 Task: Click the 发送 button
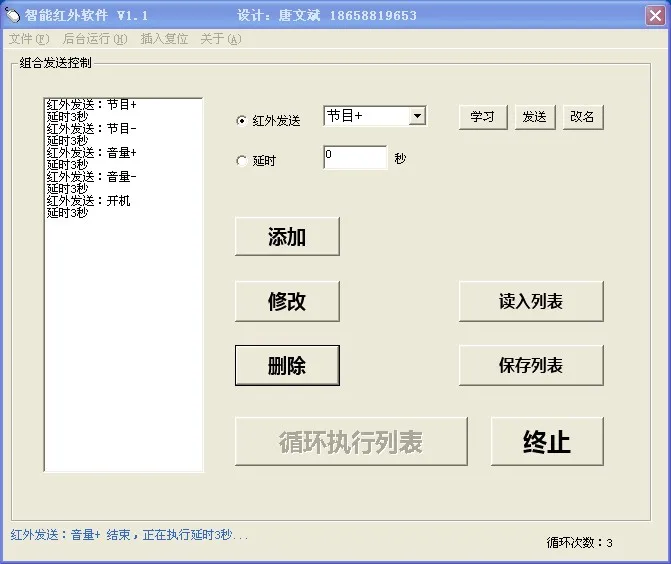coord(535,117)
